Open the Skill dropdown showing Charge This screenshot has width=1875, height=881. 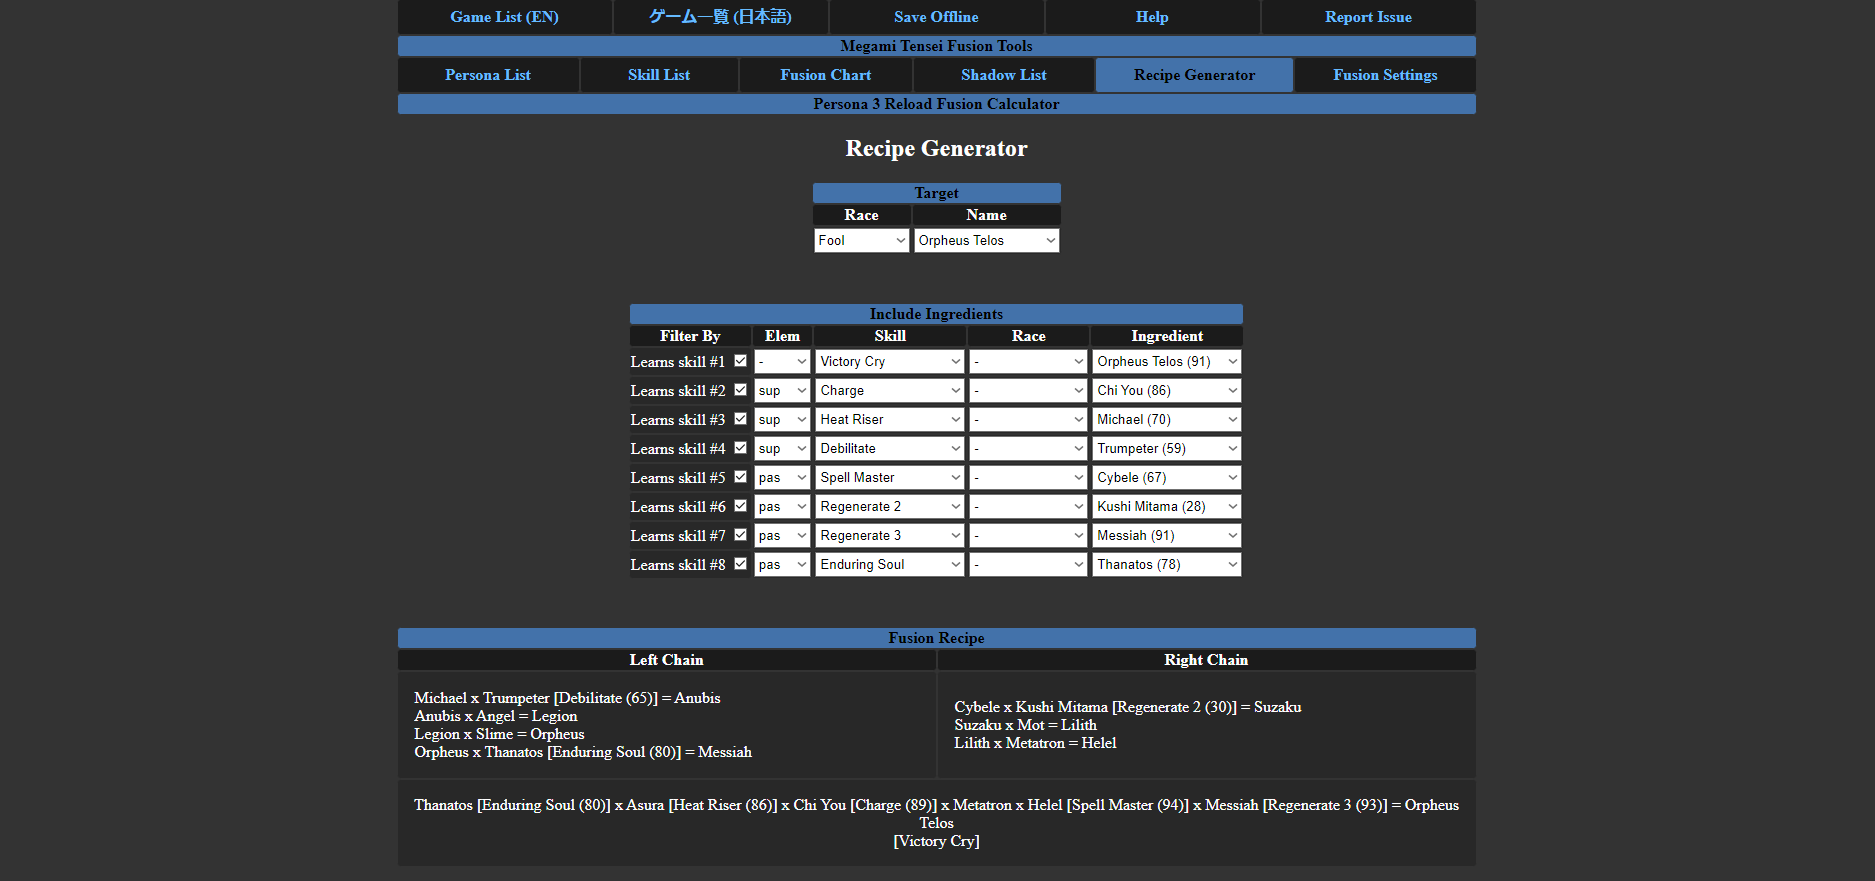pos(890,391)
